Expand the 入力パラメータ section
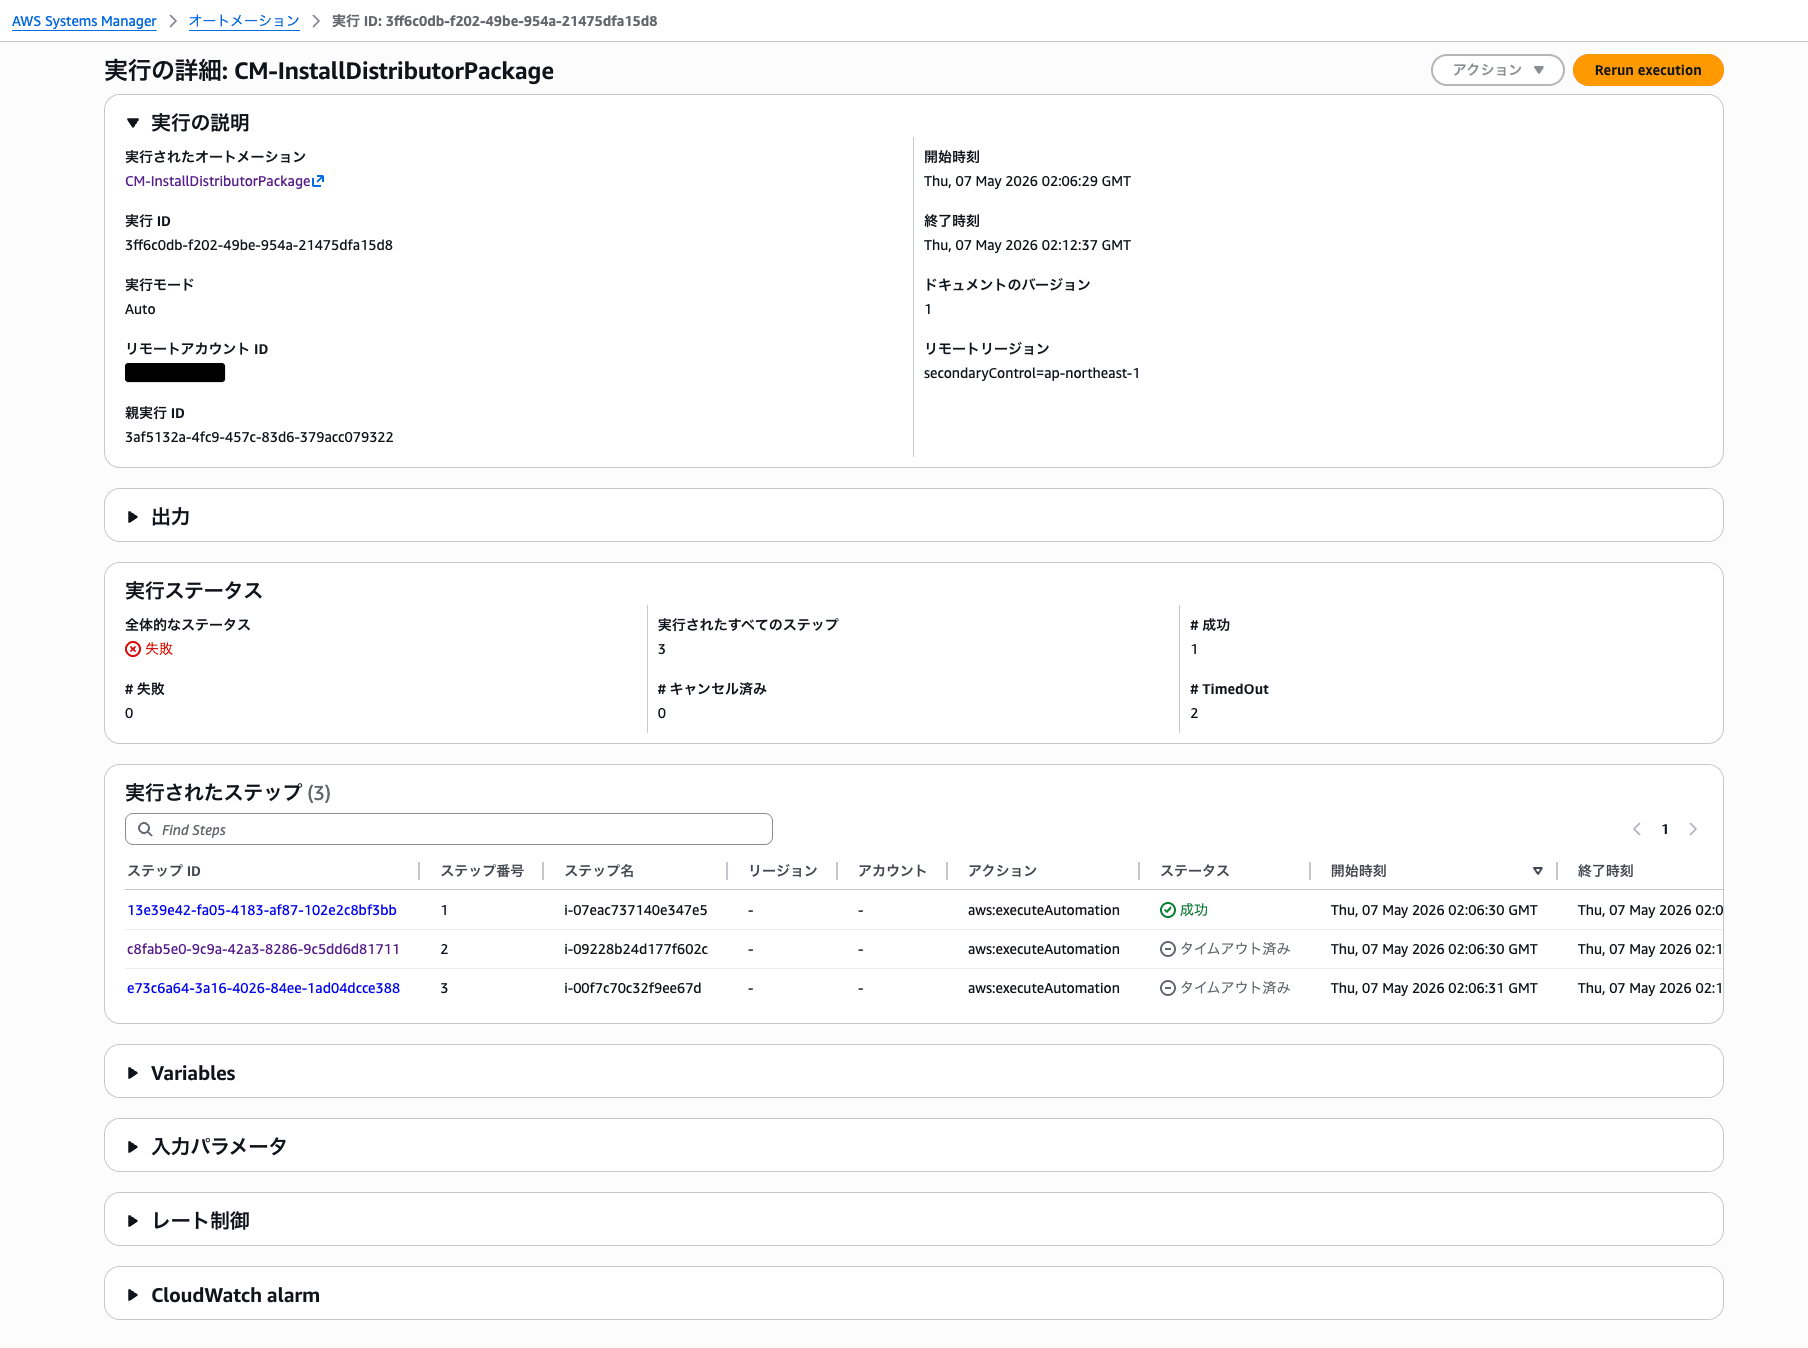The width and height of the screenshot is (1808, 1348). tap(133, 1147)
